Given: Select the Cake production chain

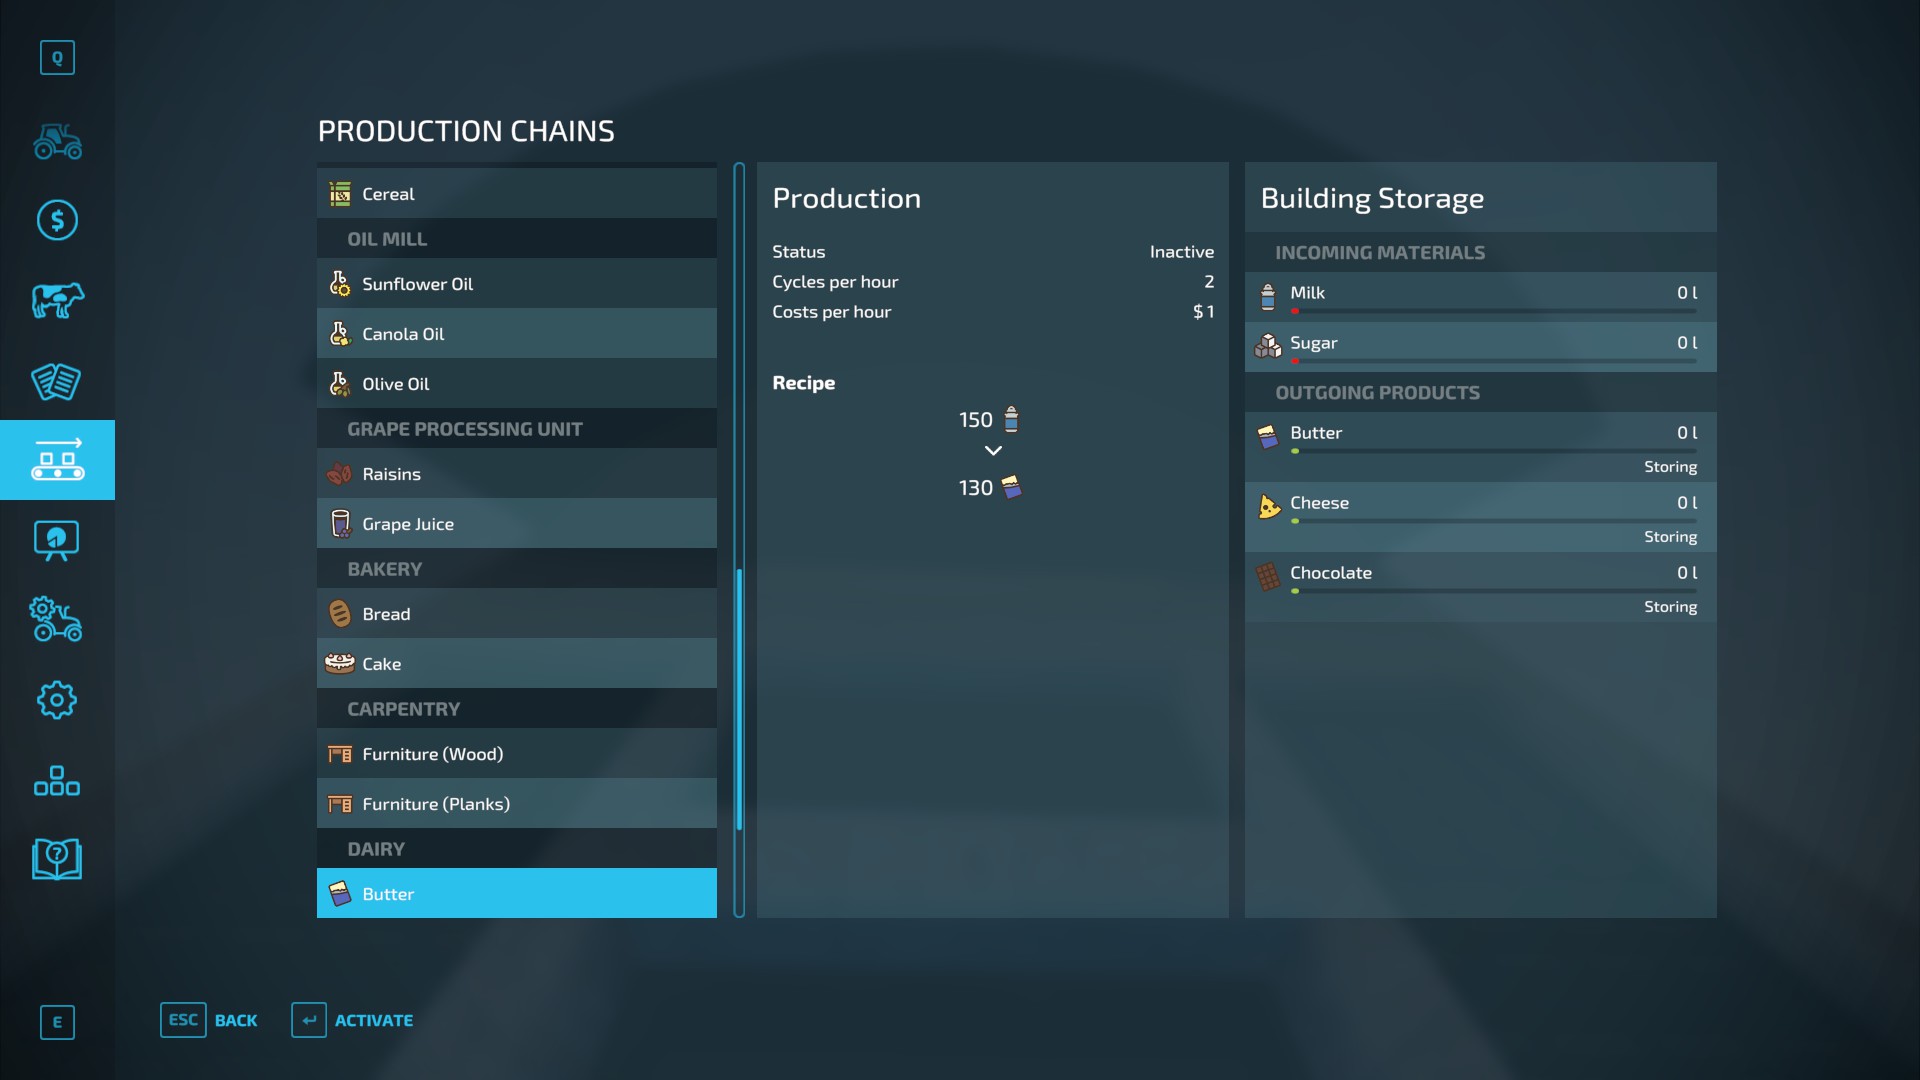Looking at the screenshot, I should point(516,664).
